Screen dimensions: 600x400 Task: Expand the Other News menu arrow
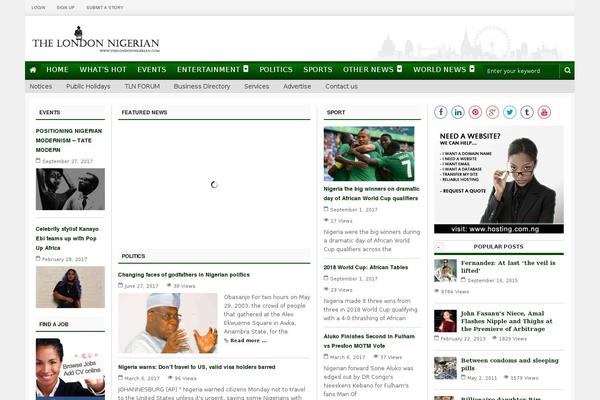[x=399, y=69]
